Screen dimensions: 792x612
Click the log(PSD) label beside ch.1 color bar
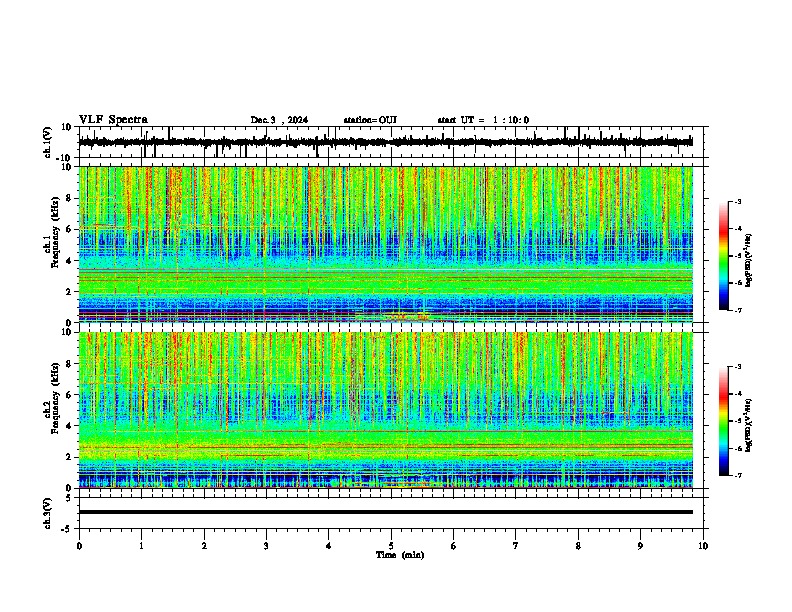(x=749, y=260)
